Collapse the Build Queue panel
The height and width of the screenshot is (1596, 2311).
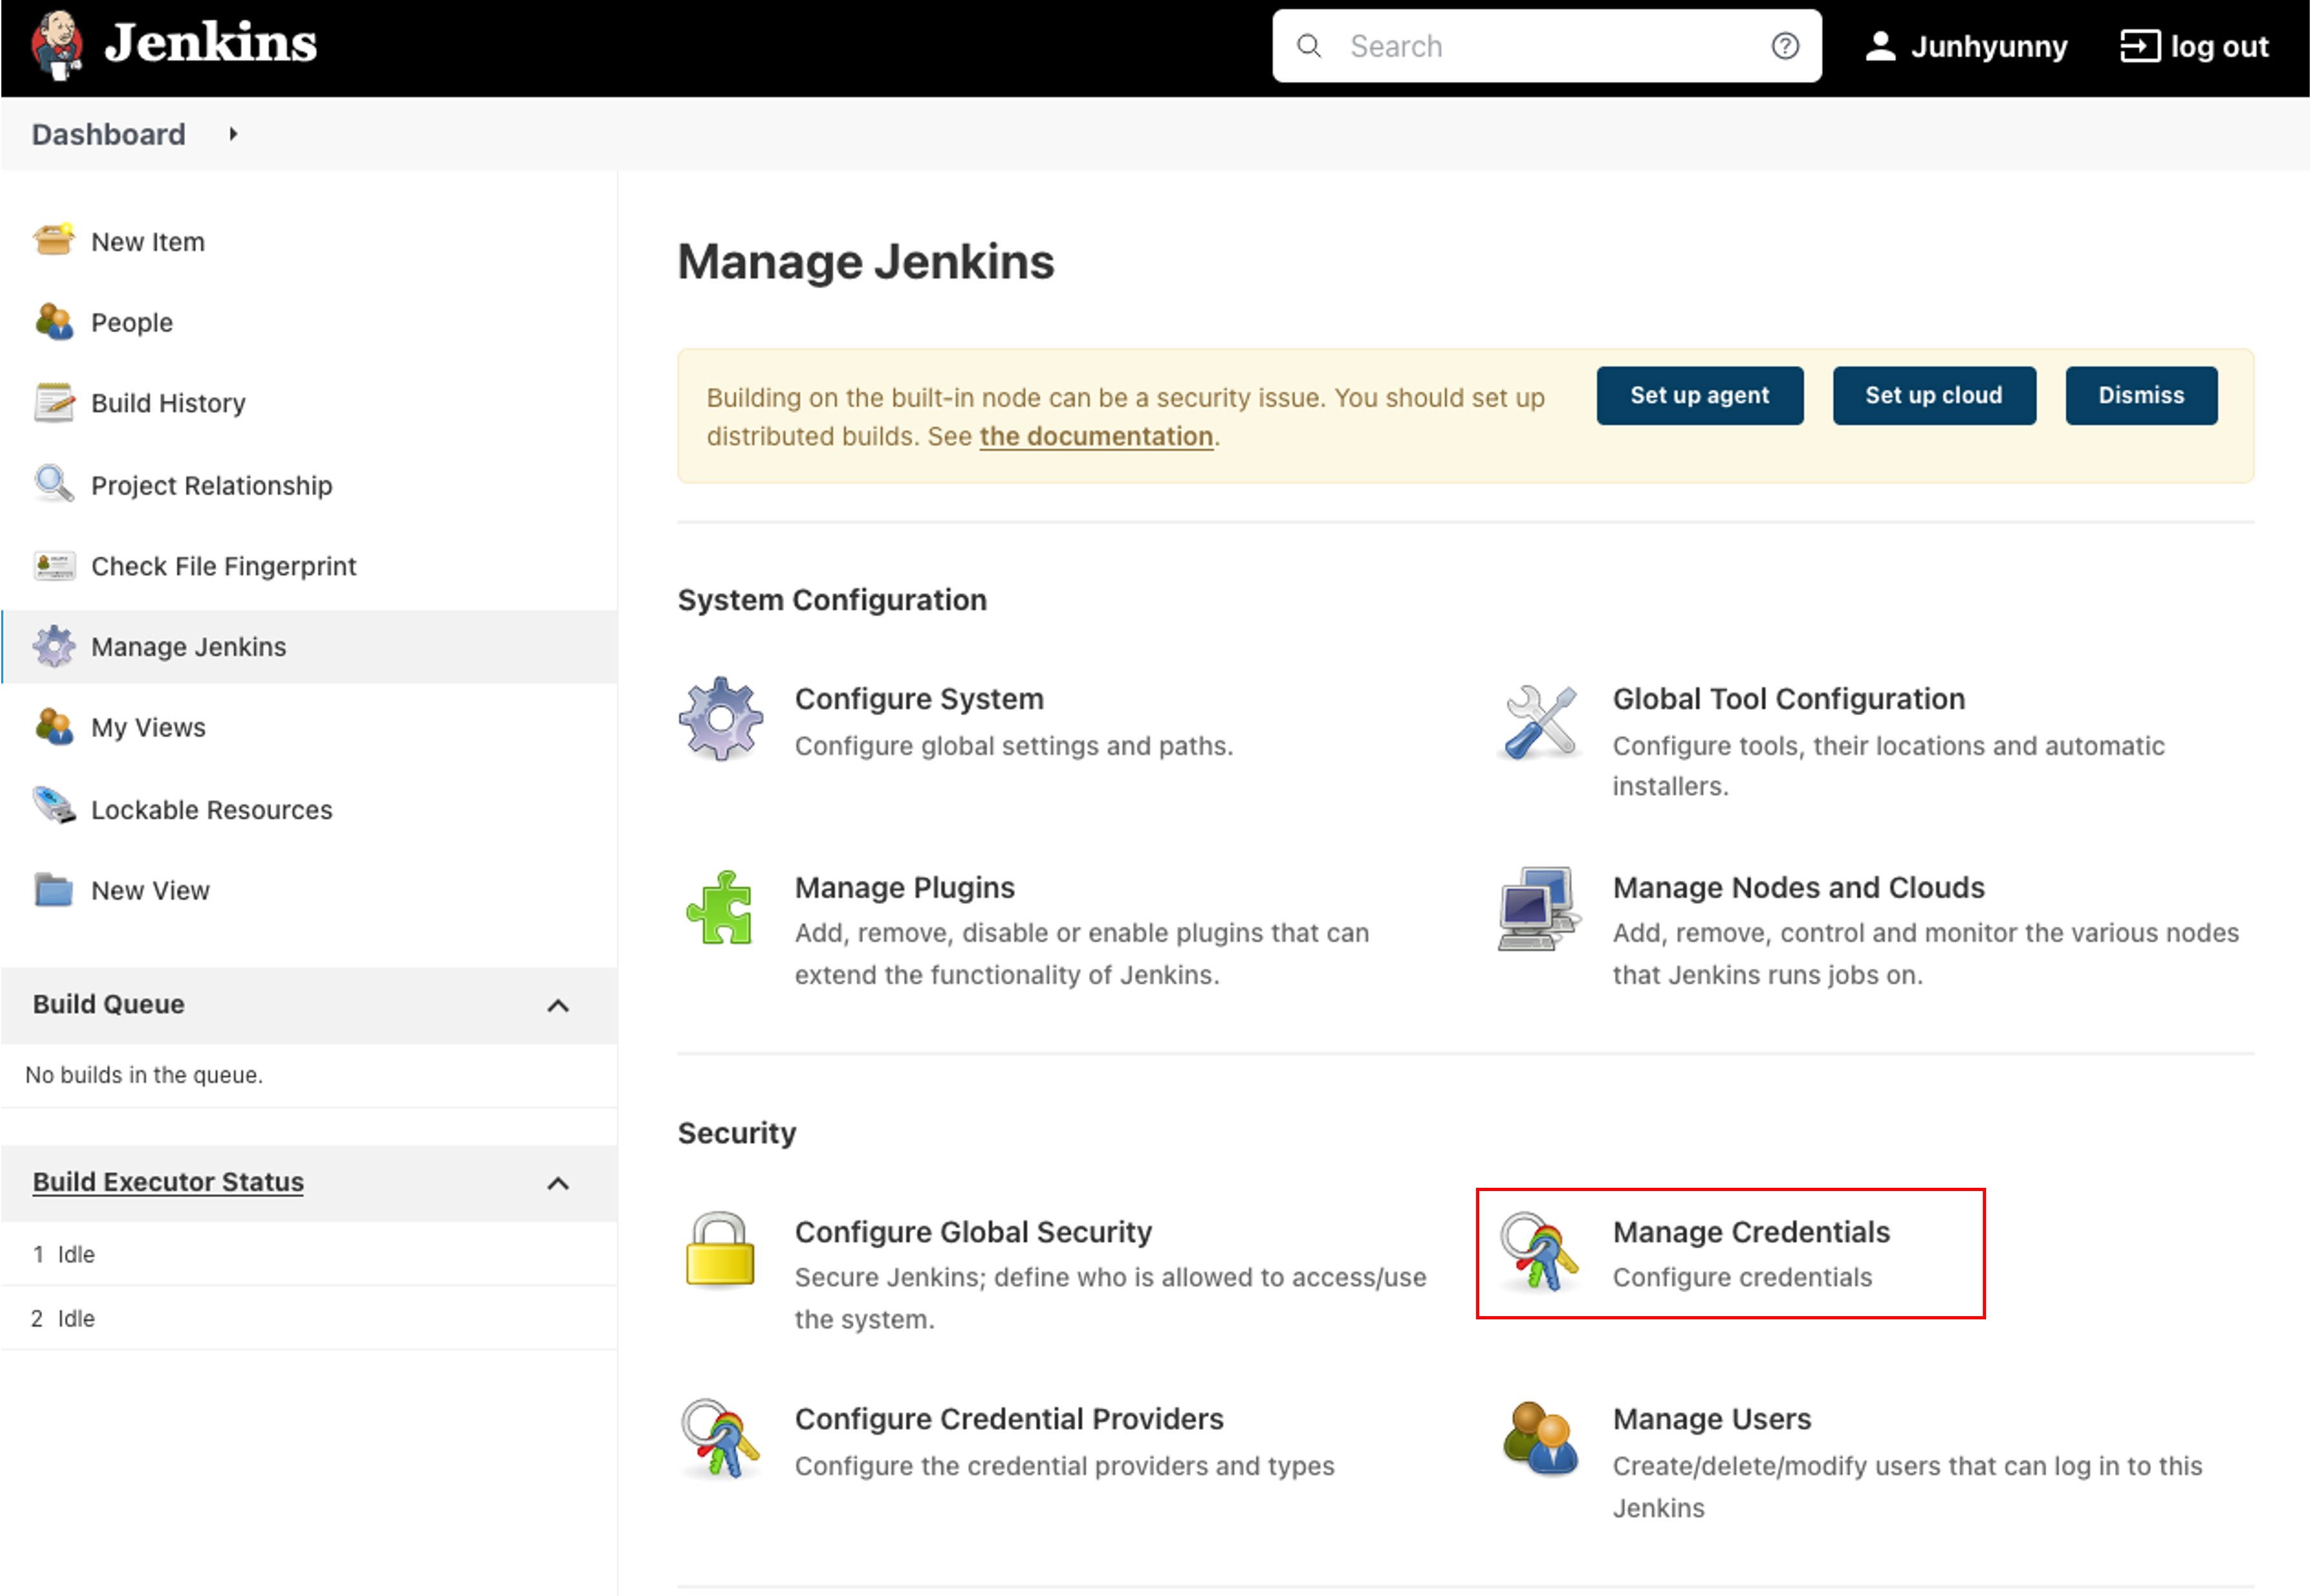[558, 1006]
